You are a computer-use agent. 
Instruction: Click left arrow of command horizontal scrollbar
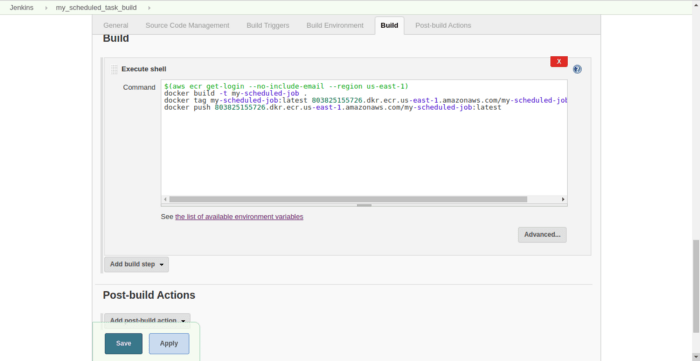point(165,199)
